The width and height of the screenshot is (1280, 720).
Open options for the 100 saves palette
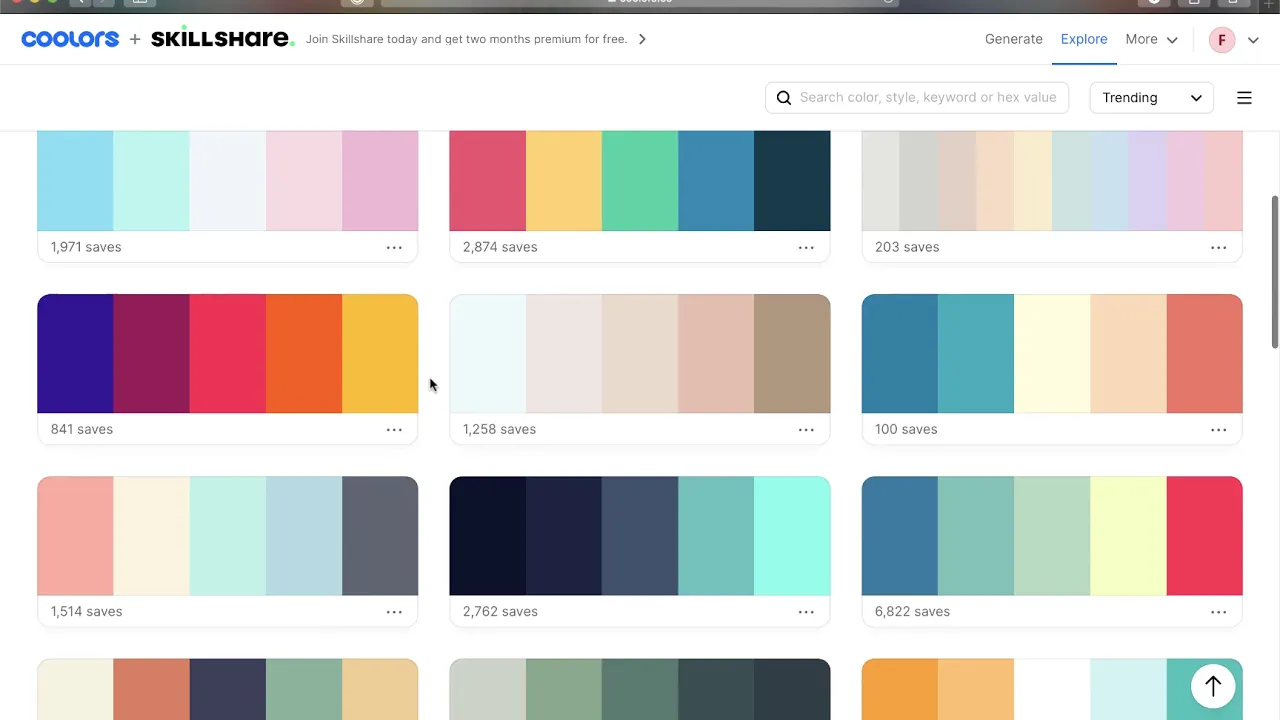pyautogui.click(x=1218, y=429)
